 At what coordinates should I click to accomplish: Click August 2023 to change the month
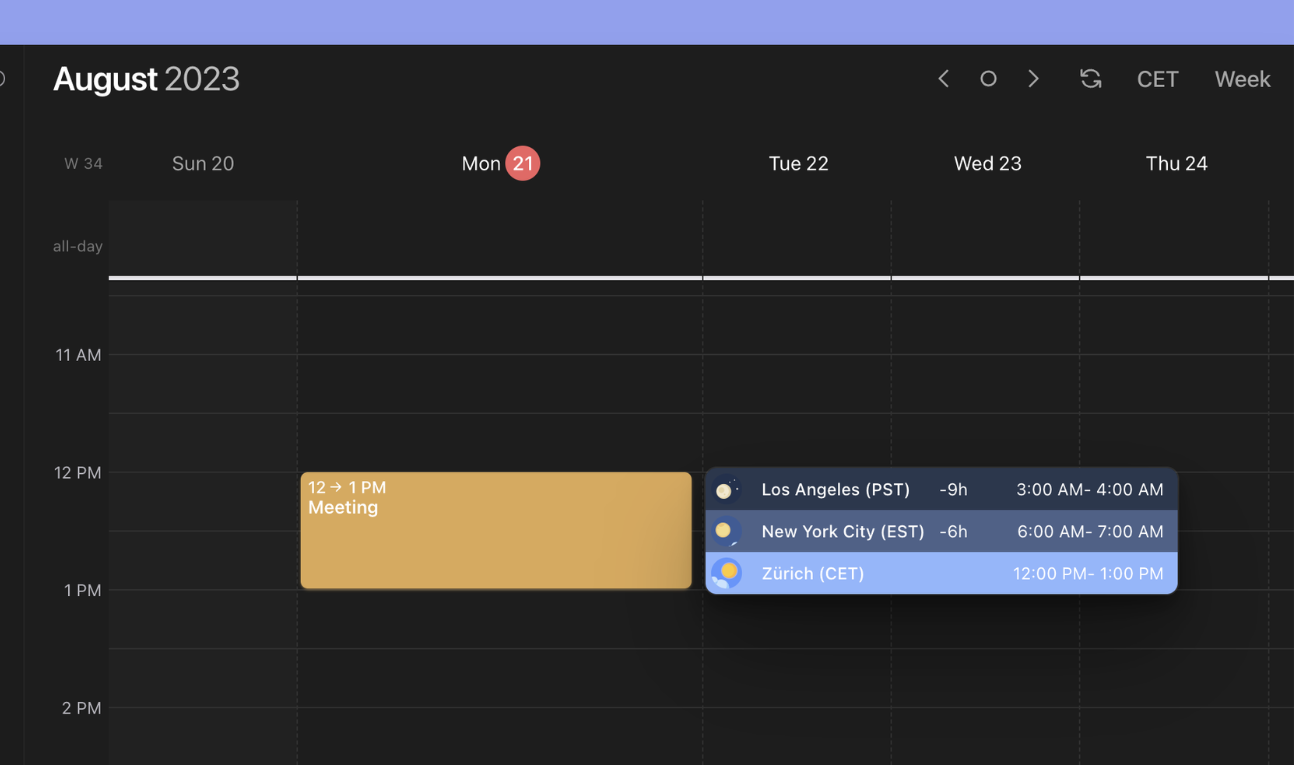[x=146, y=79]
